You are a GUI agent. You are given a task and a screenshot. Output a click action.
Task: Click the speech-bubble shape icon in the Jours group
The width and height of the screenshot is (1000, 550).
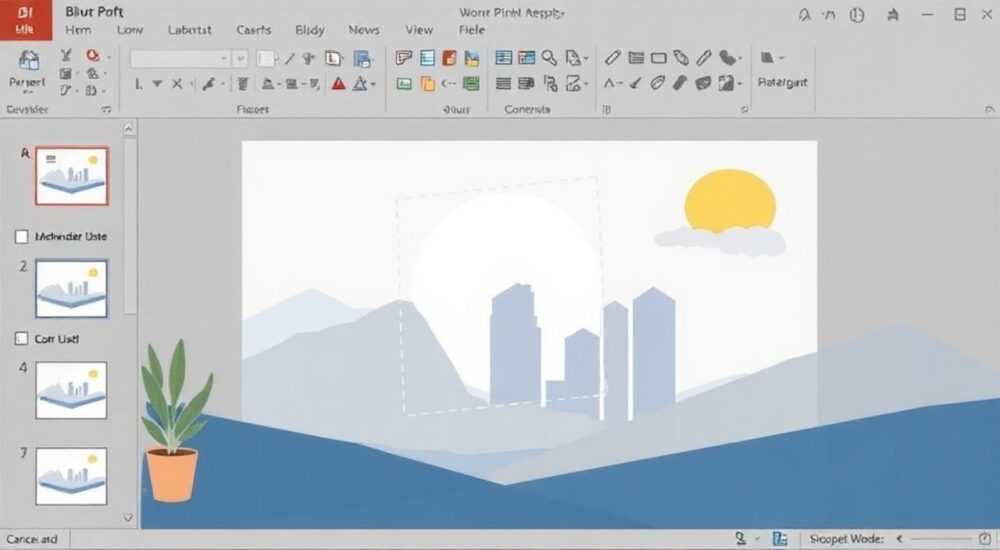coord(403,58)
